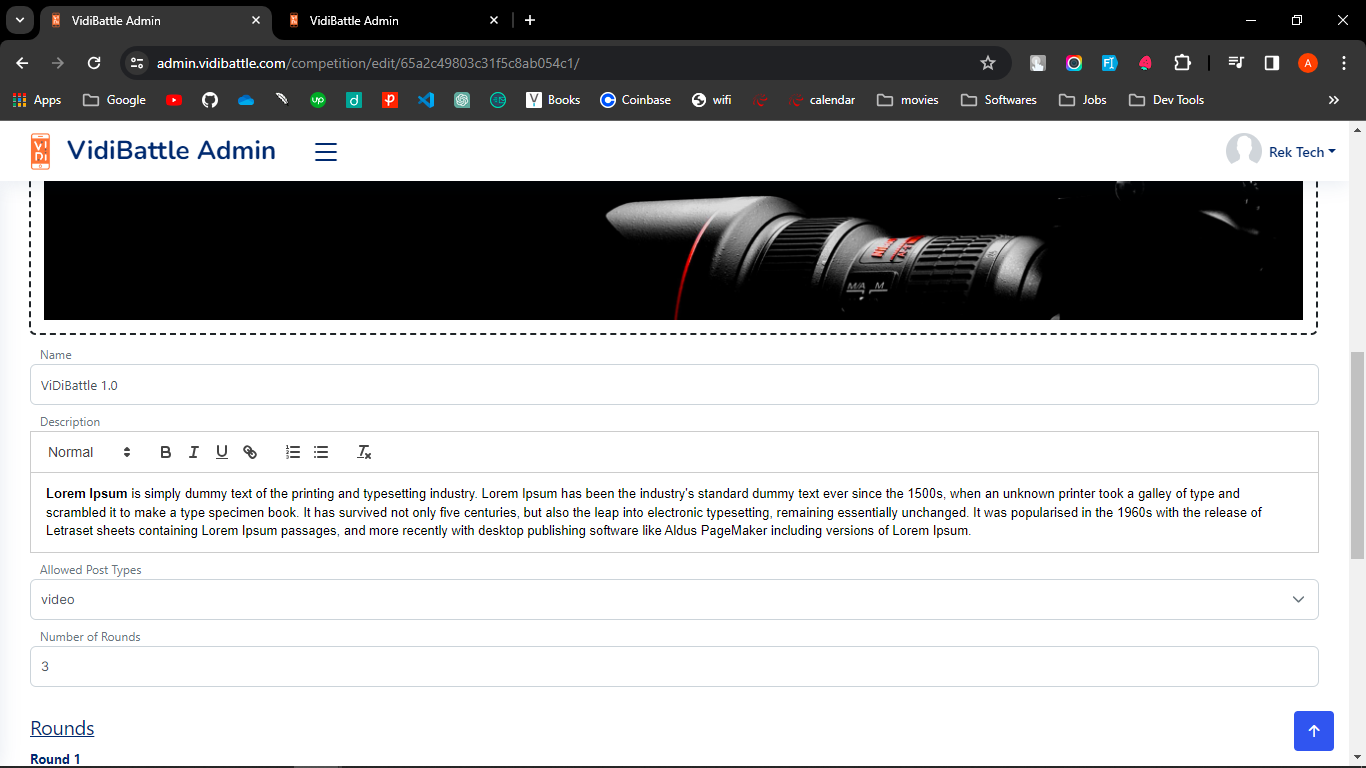Click the Number of Rounds field
The width and height of the screenshot is (1366, 768).
click(674, 666)
